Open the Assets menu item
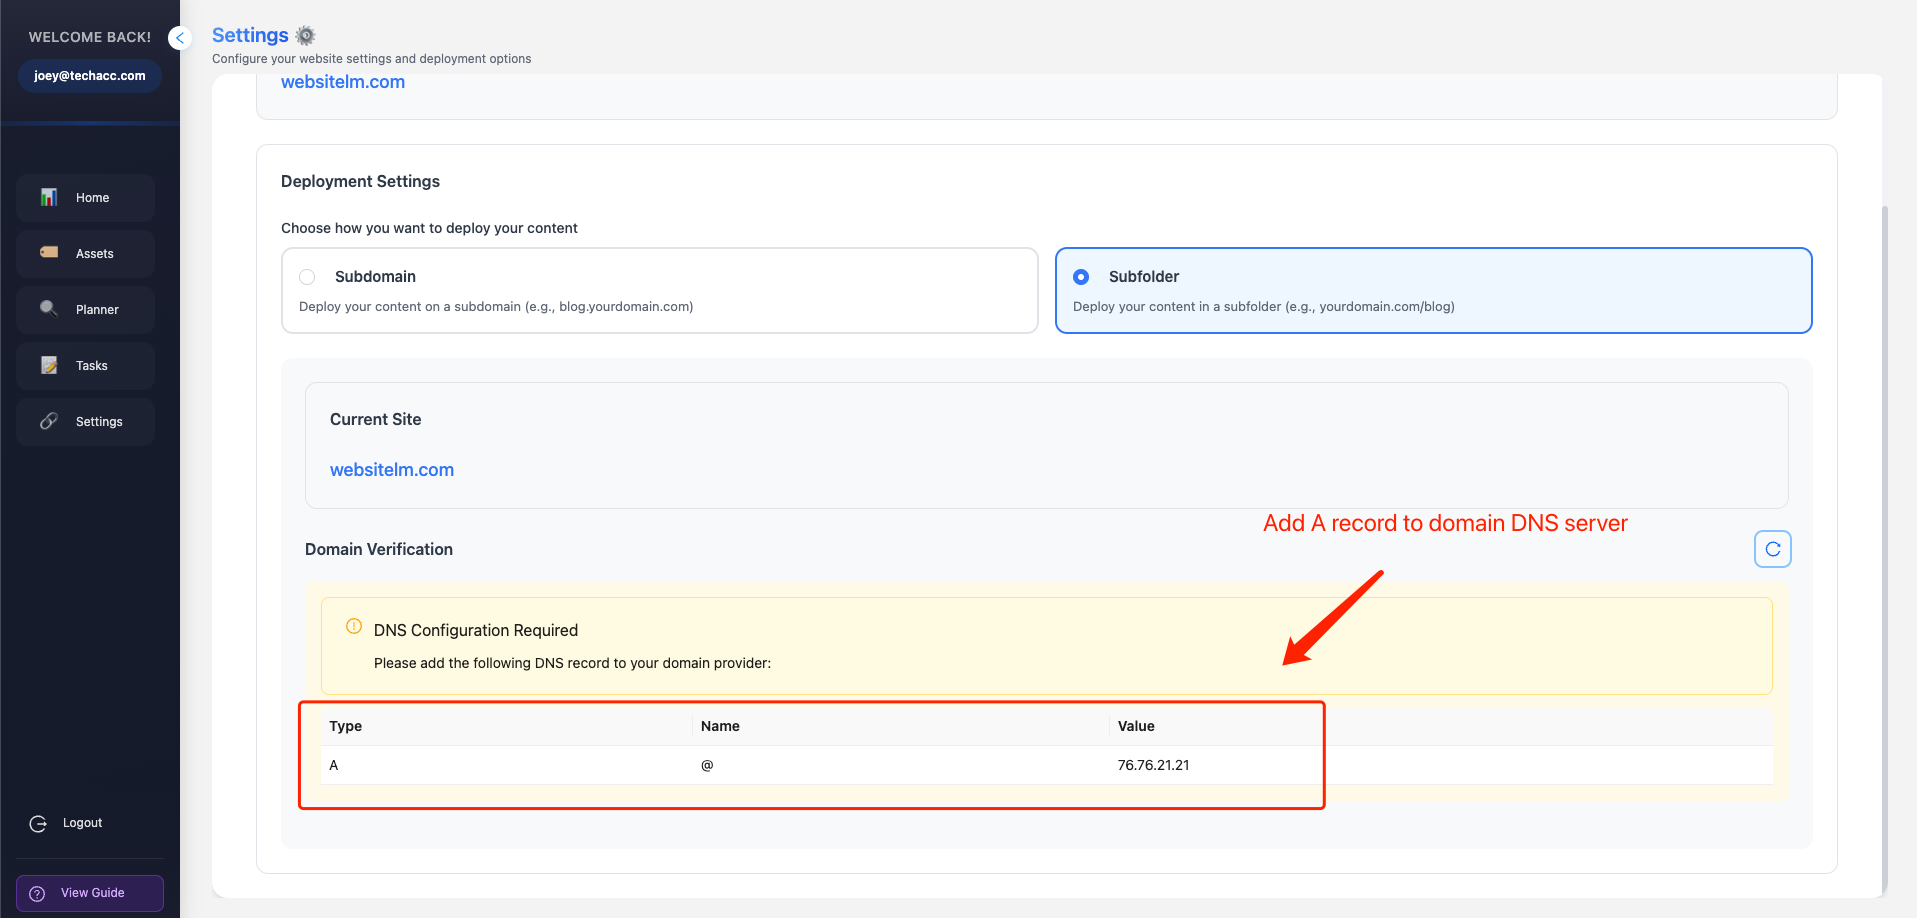Screen dimensions: 1917x918 [x=85, y=254]
